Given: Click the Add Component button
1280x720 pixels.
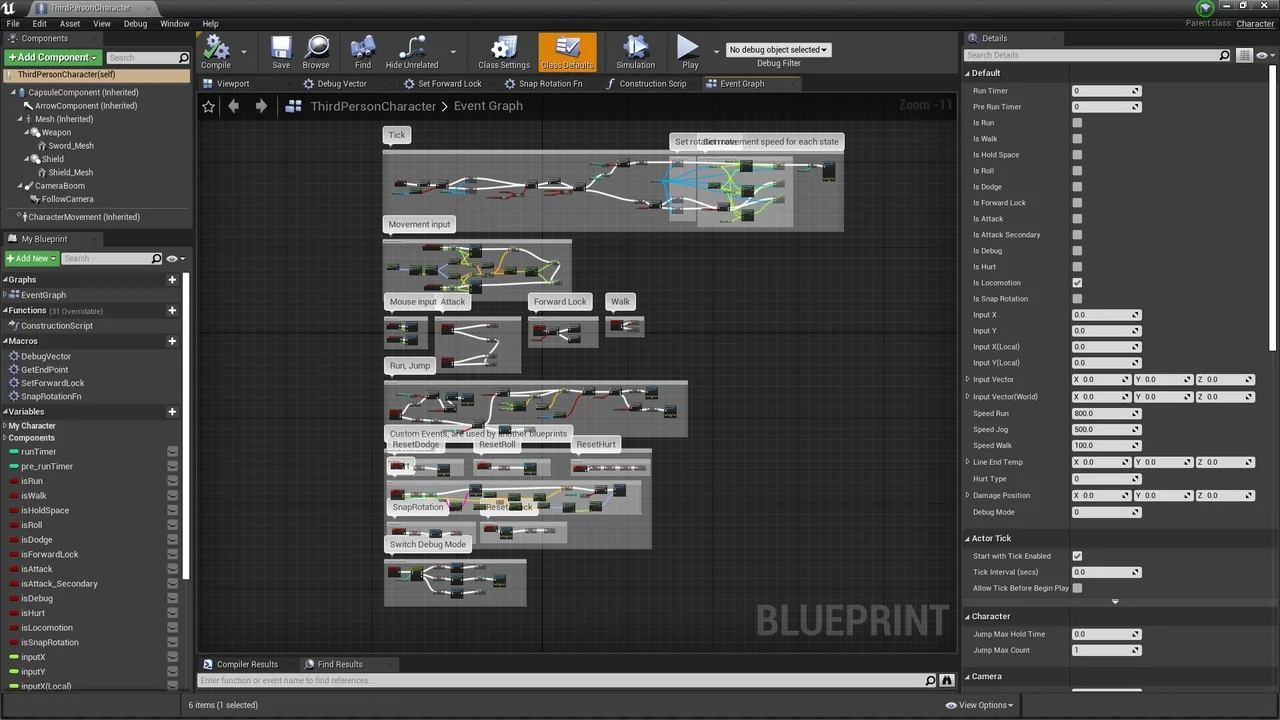Looking at the screenshot, I should (x=51, y=57).
